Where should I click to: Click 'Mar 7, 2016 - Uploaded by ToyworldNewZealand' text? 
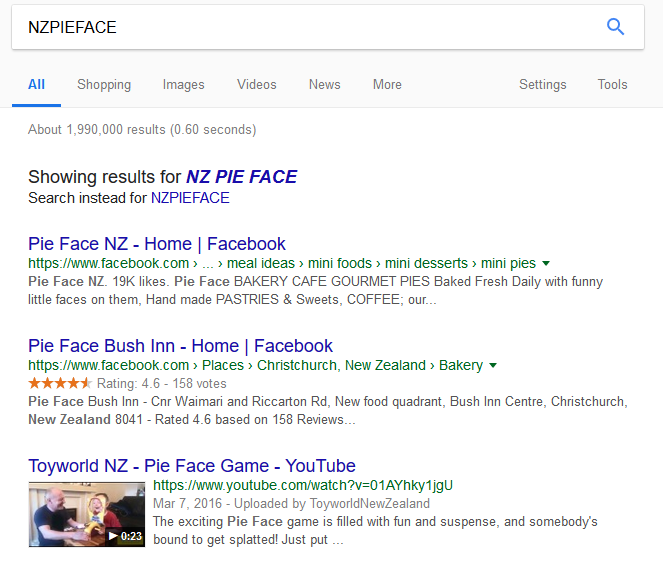pos(291,504)
